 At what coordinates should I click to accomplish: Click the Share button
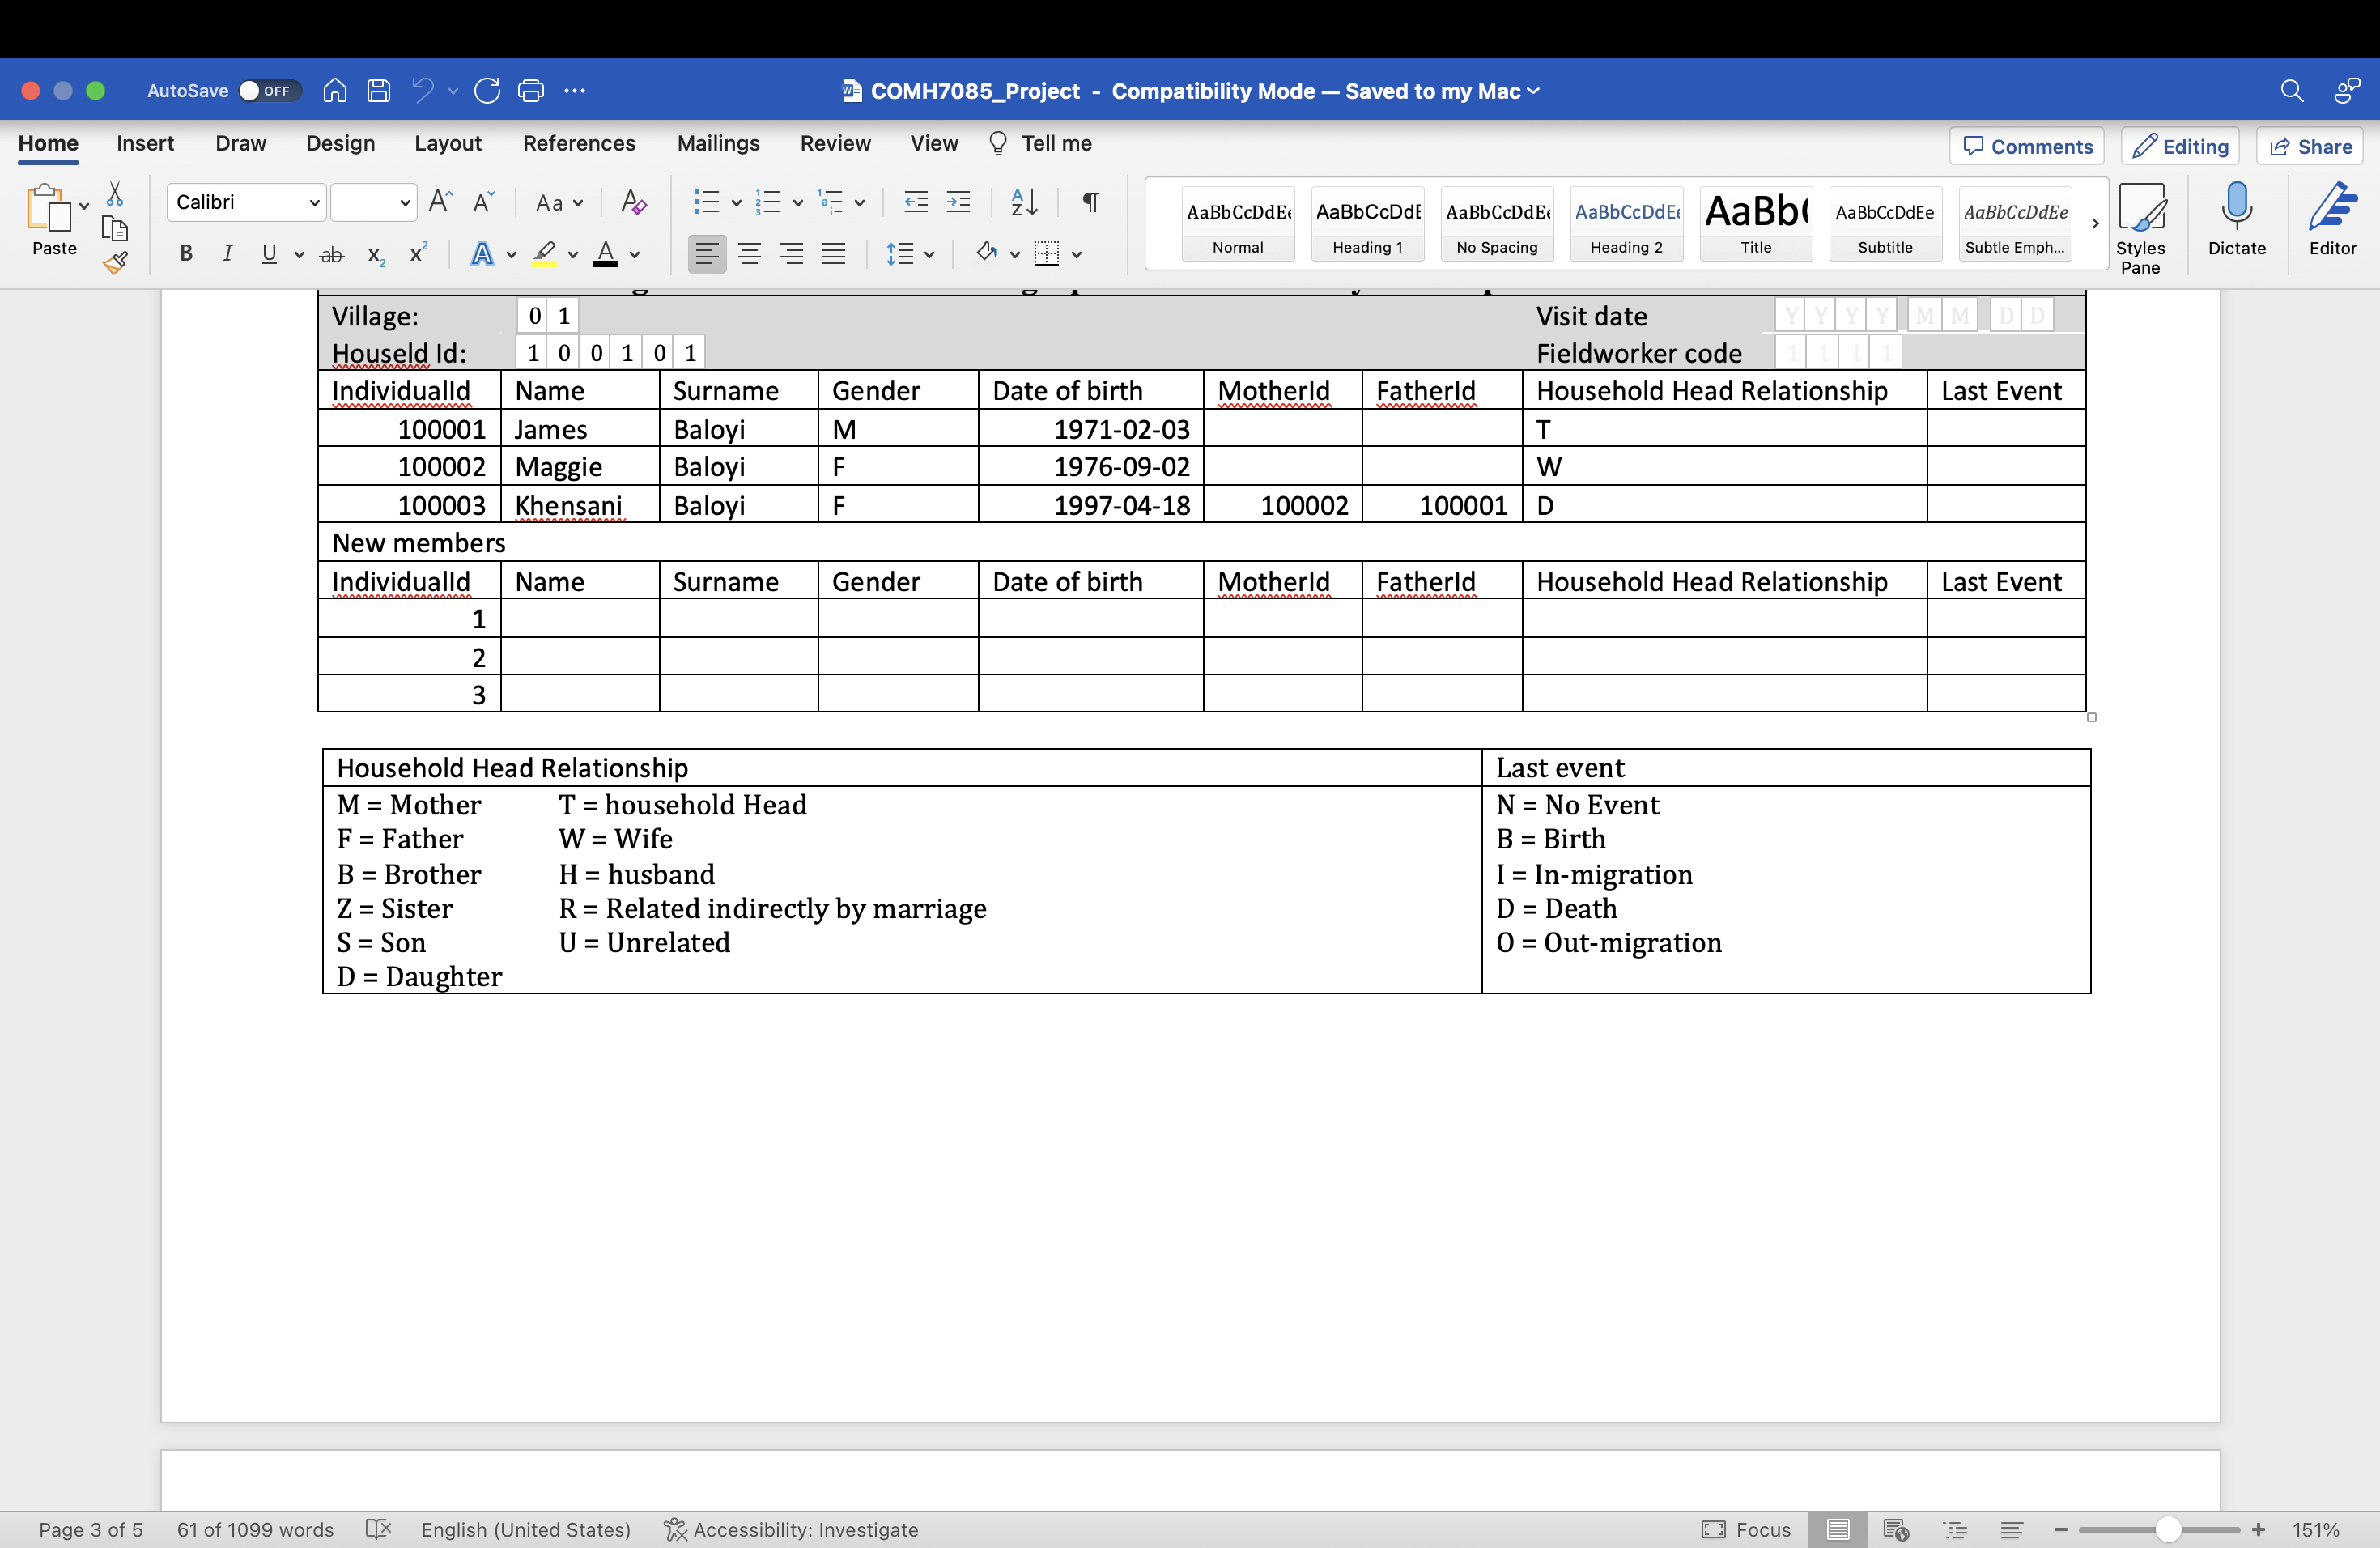(x=2309, y=146)
